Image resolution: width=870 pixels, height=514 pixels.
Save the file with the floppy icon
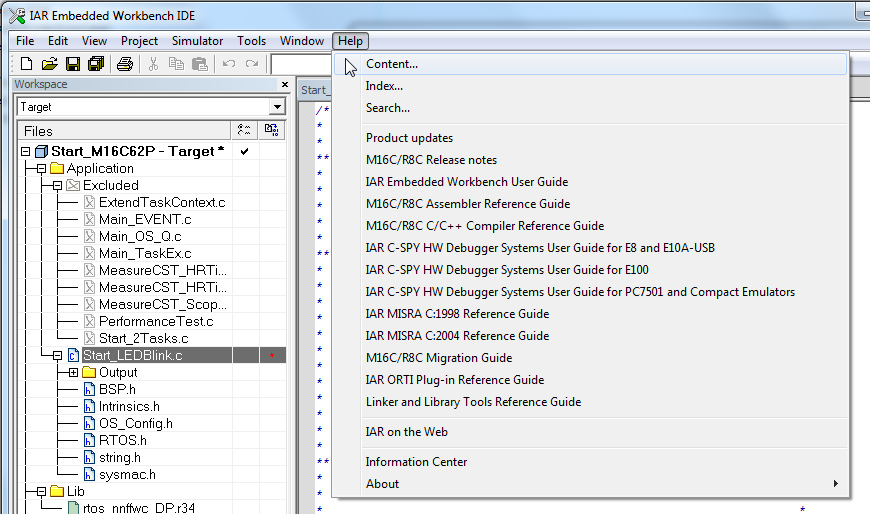(73, 64)
